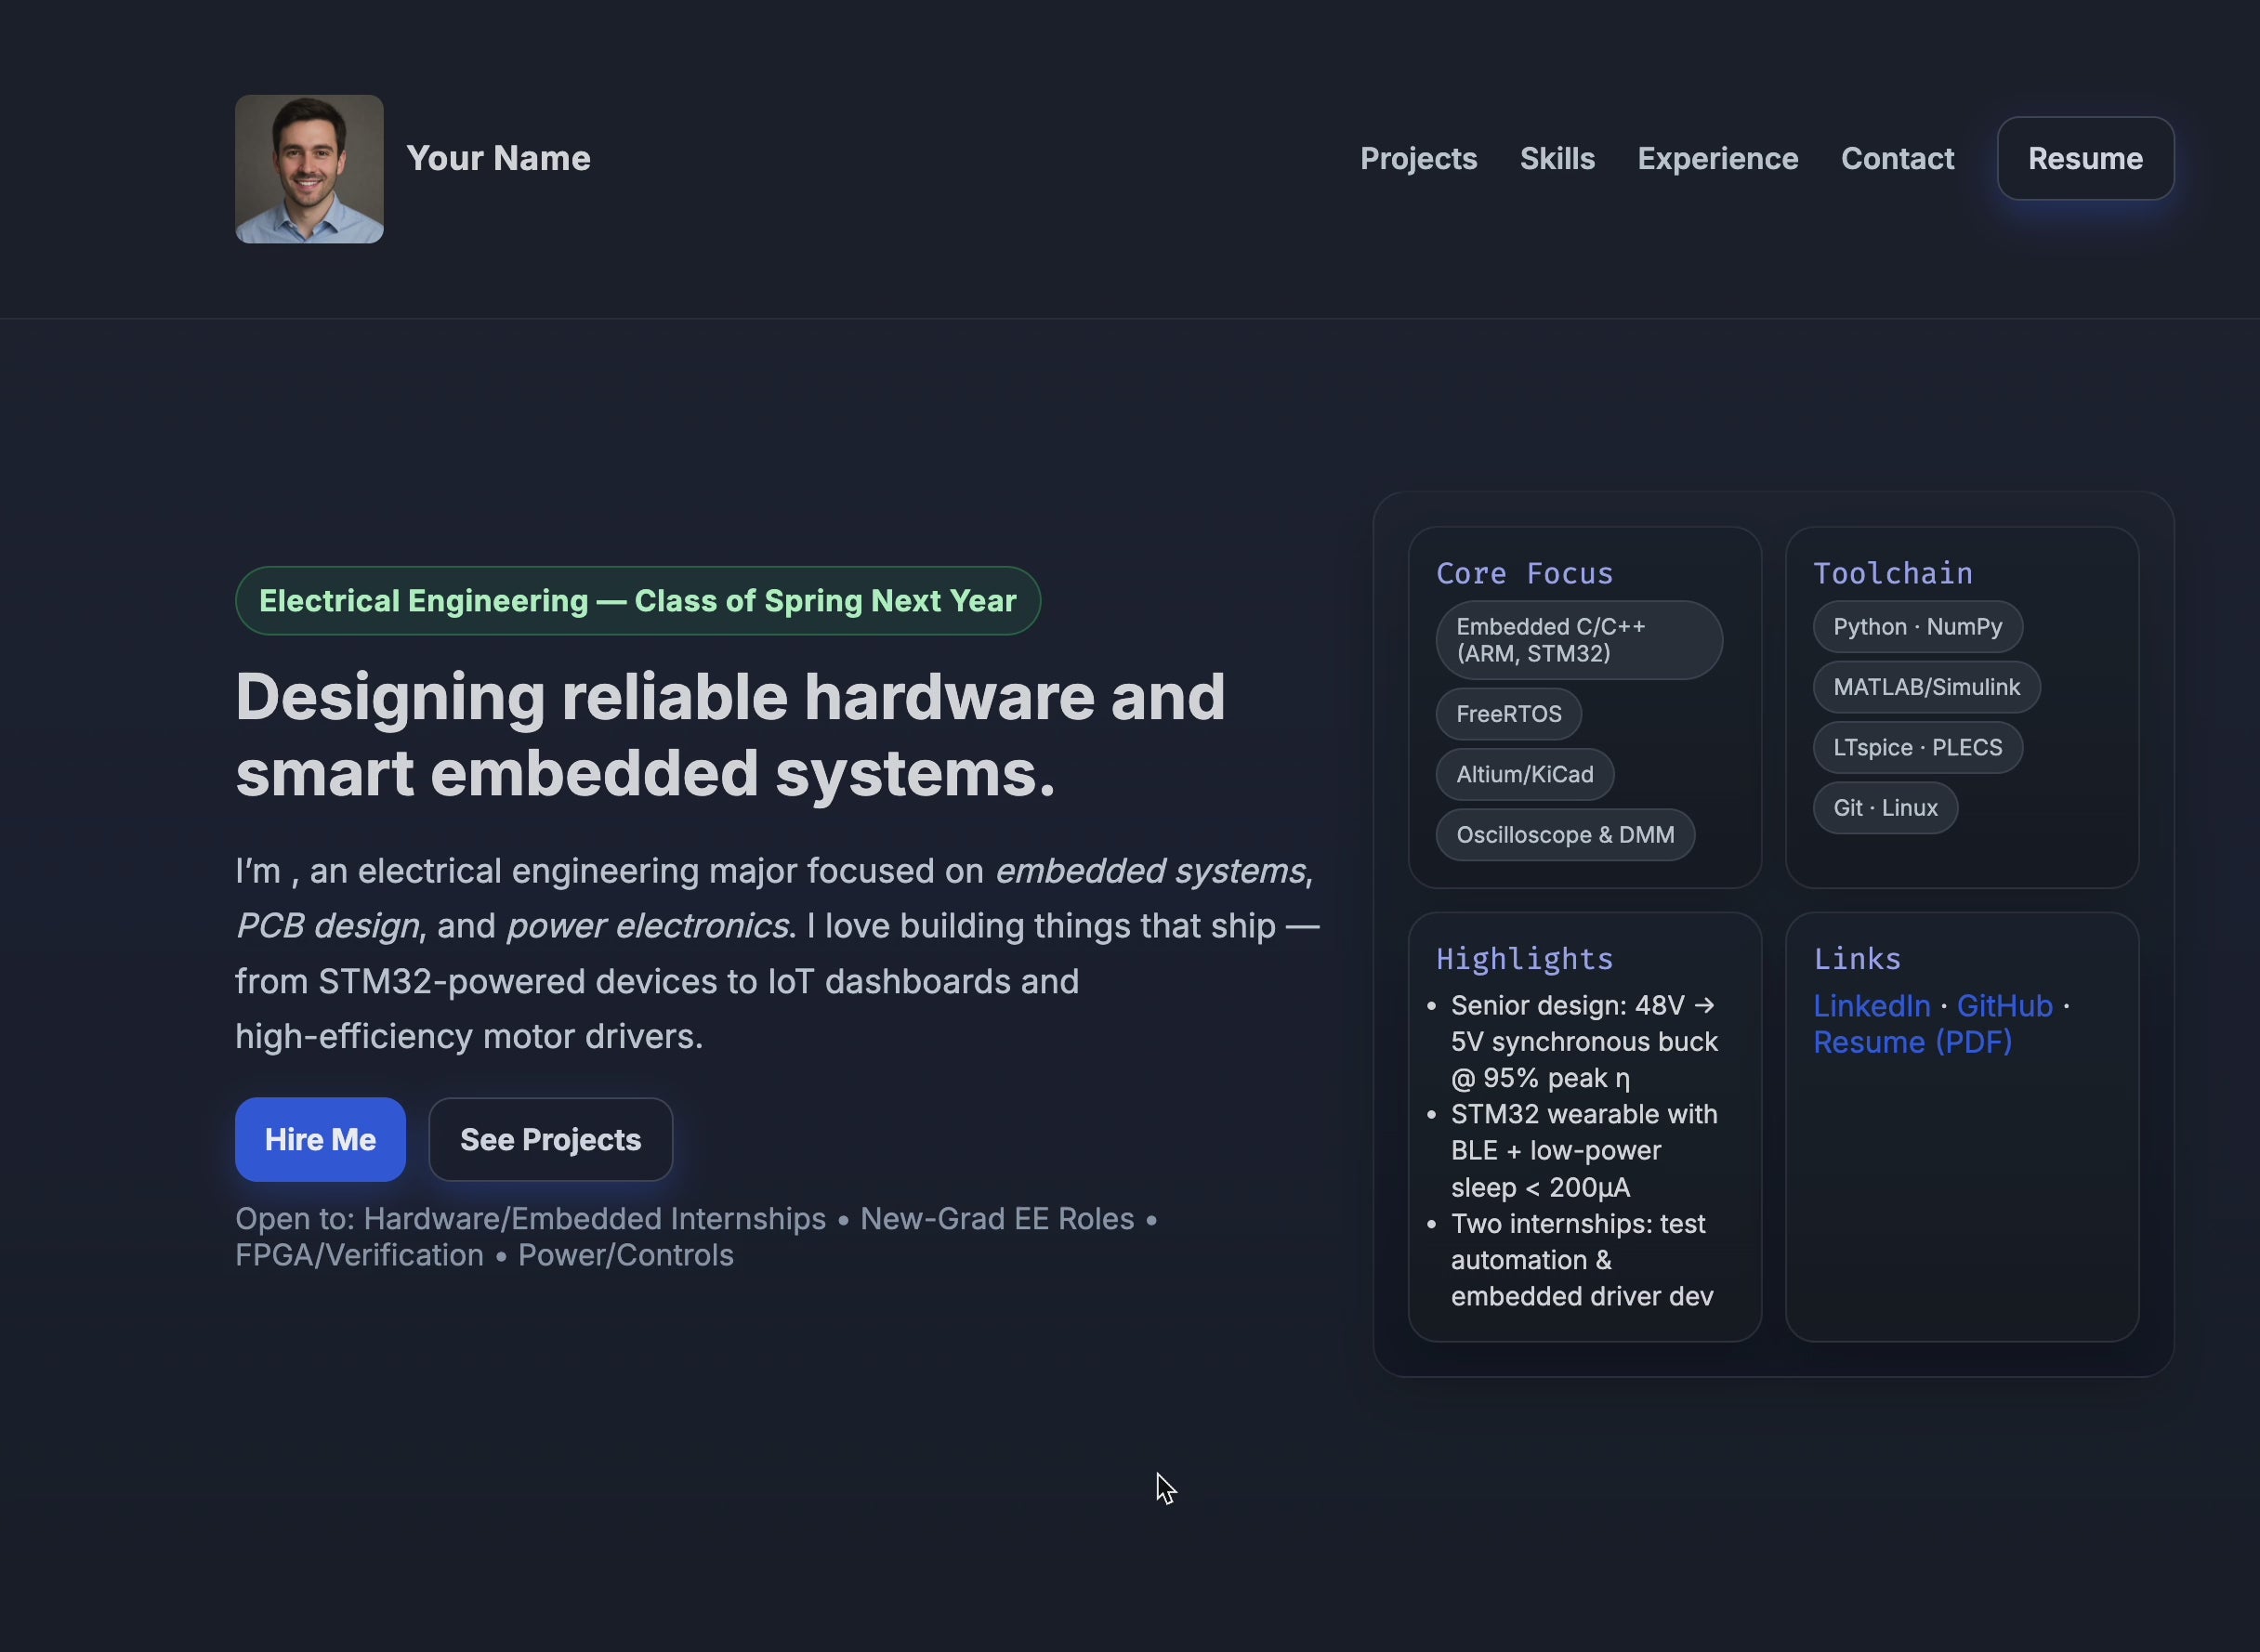Open the LinkedIn link
Viewport: 2260px width, 1652px height.
[x=1871, y=1006]
